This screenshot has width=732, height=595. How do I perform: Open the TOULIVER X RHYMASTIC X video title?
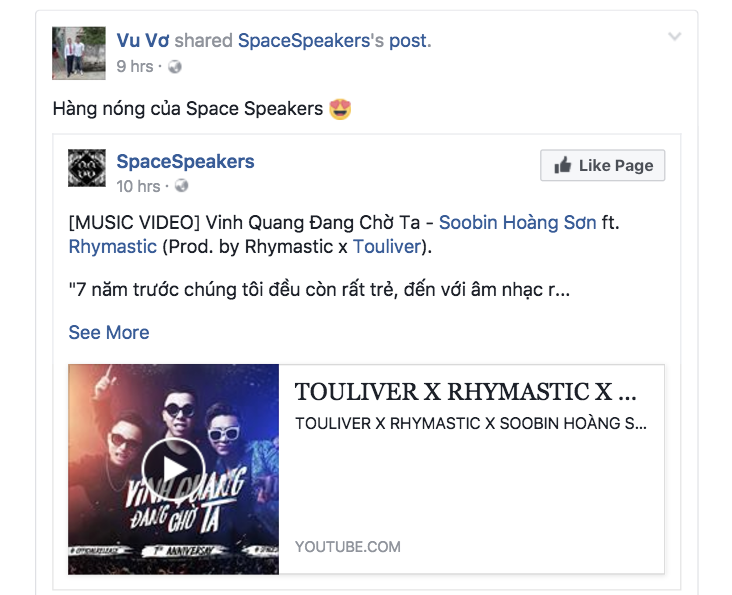click(x=465, y=392)
